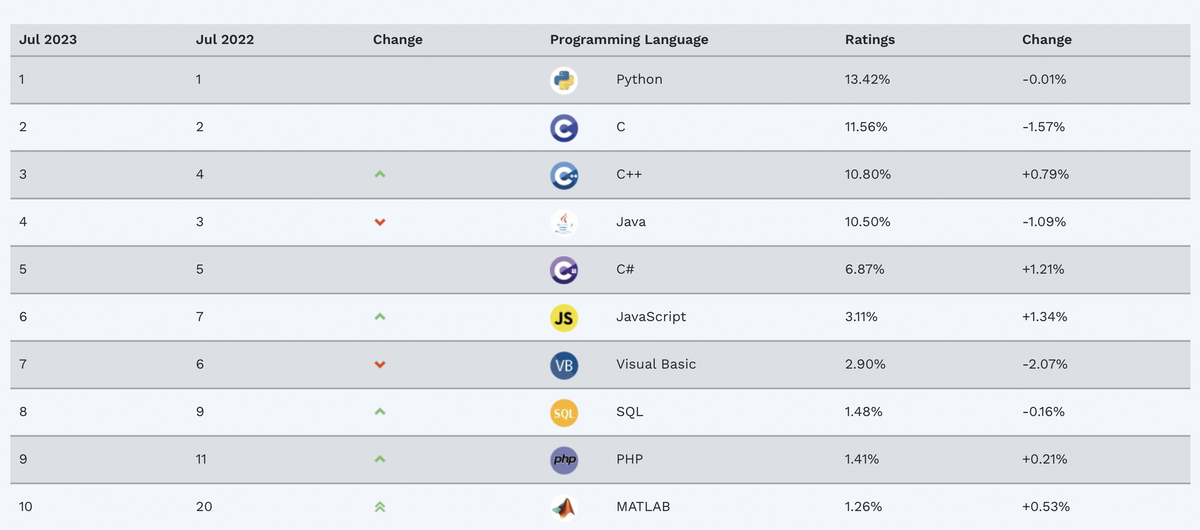Click the red down arrow for Visual Basic

click(380, 365)
